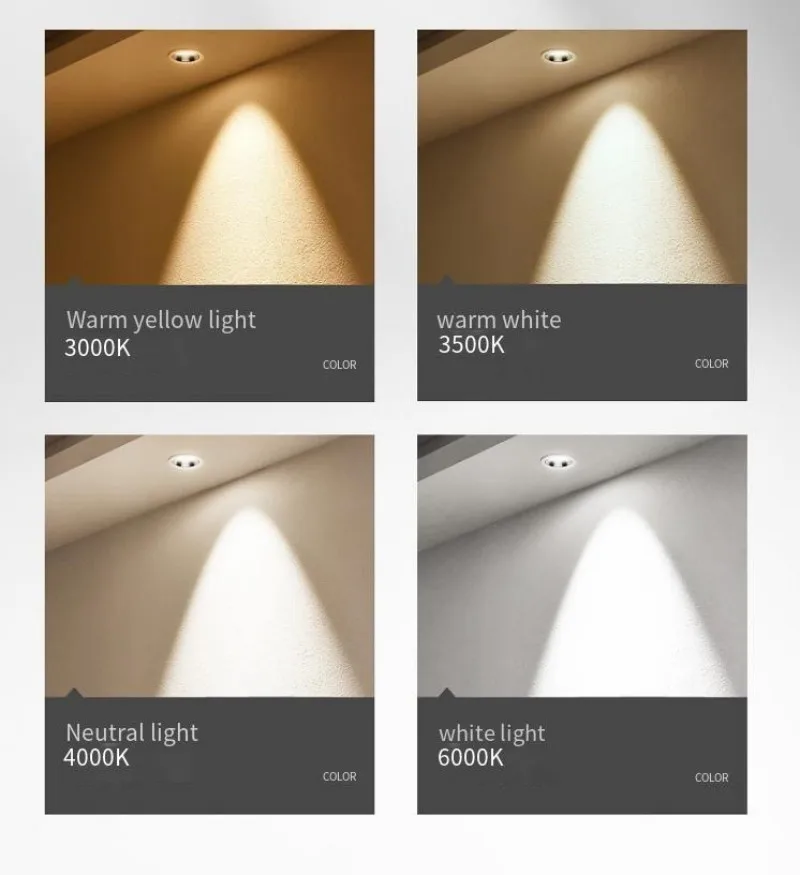Select the white light heading

tap(491, 733)
